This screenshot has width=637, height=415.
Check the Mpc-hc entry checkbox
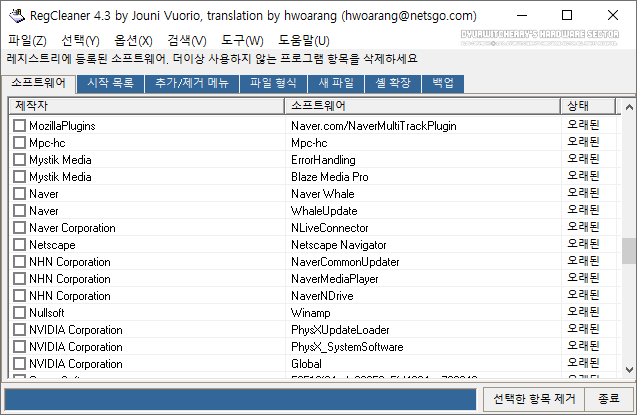coord(20,143)
